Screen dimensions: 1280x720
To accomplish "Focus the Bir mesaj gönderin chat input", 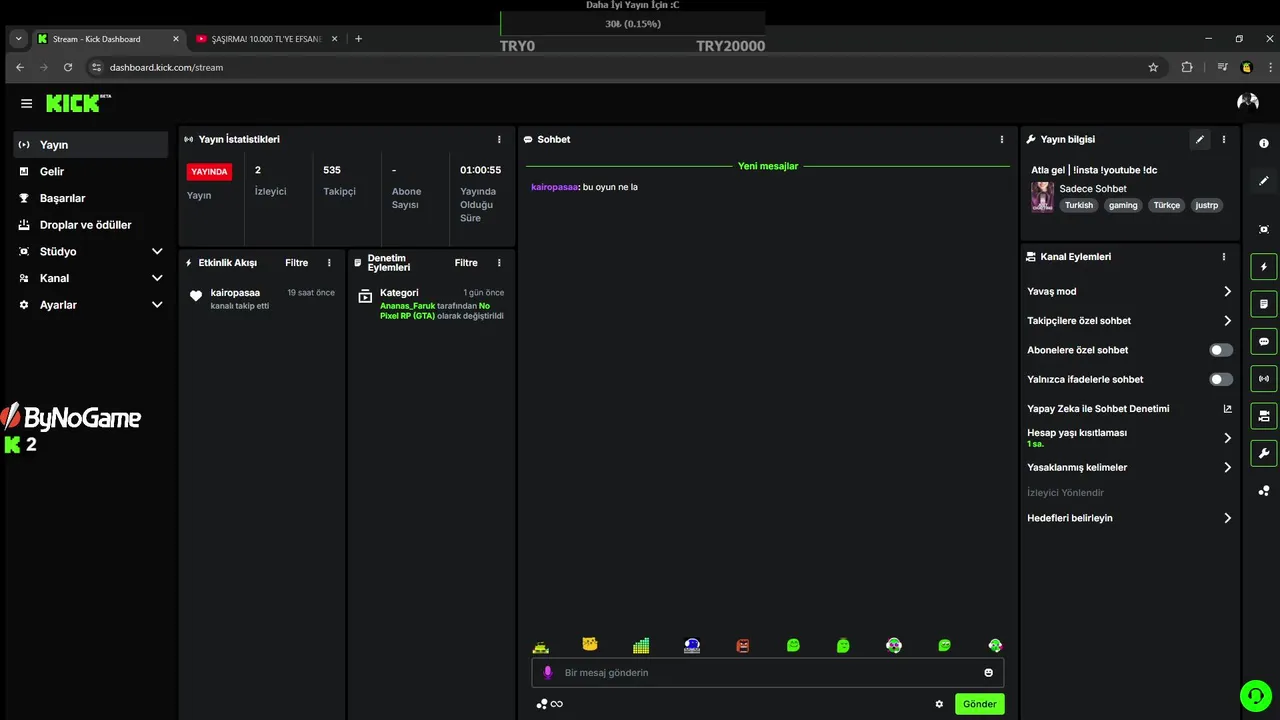I will point(767,673).
